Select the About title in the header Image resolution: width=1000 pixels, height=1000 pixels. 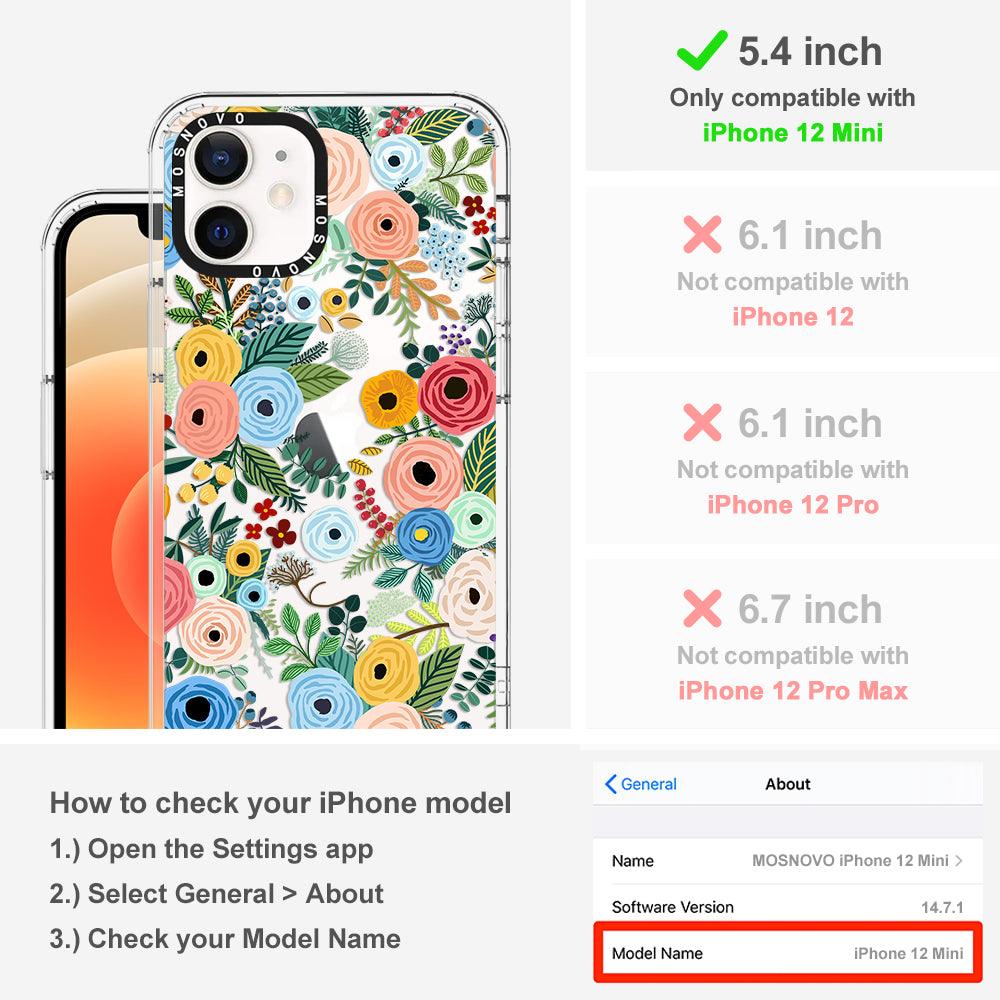[x=788, y=784]
